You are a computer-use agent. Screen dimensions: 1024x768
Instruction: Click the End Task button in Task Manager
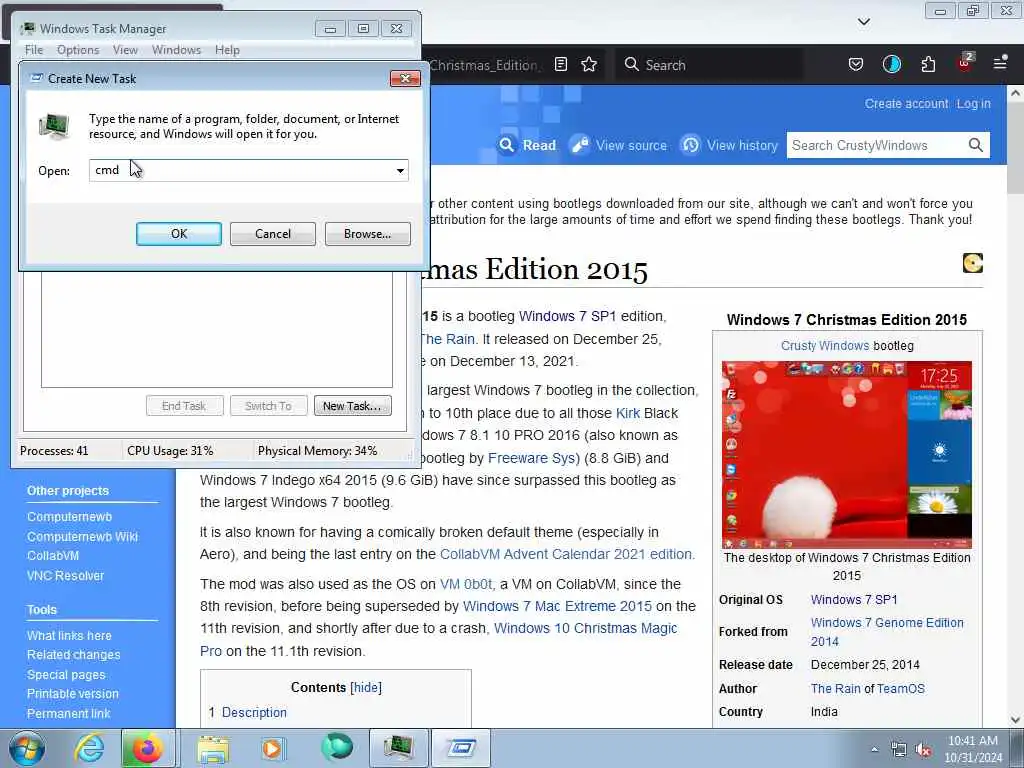coord(184,406)
